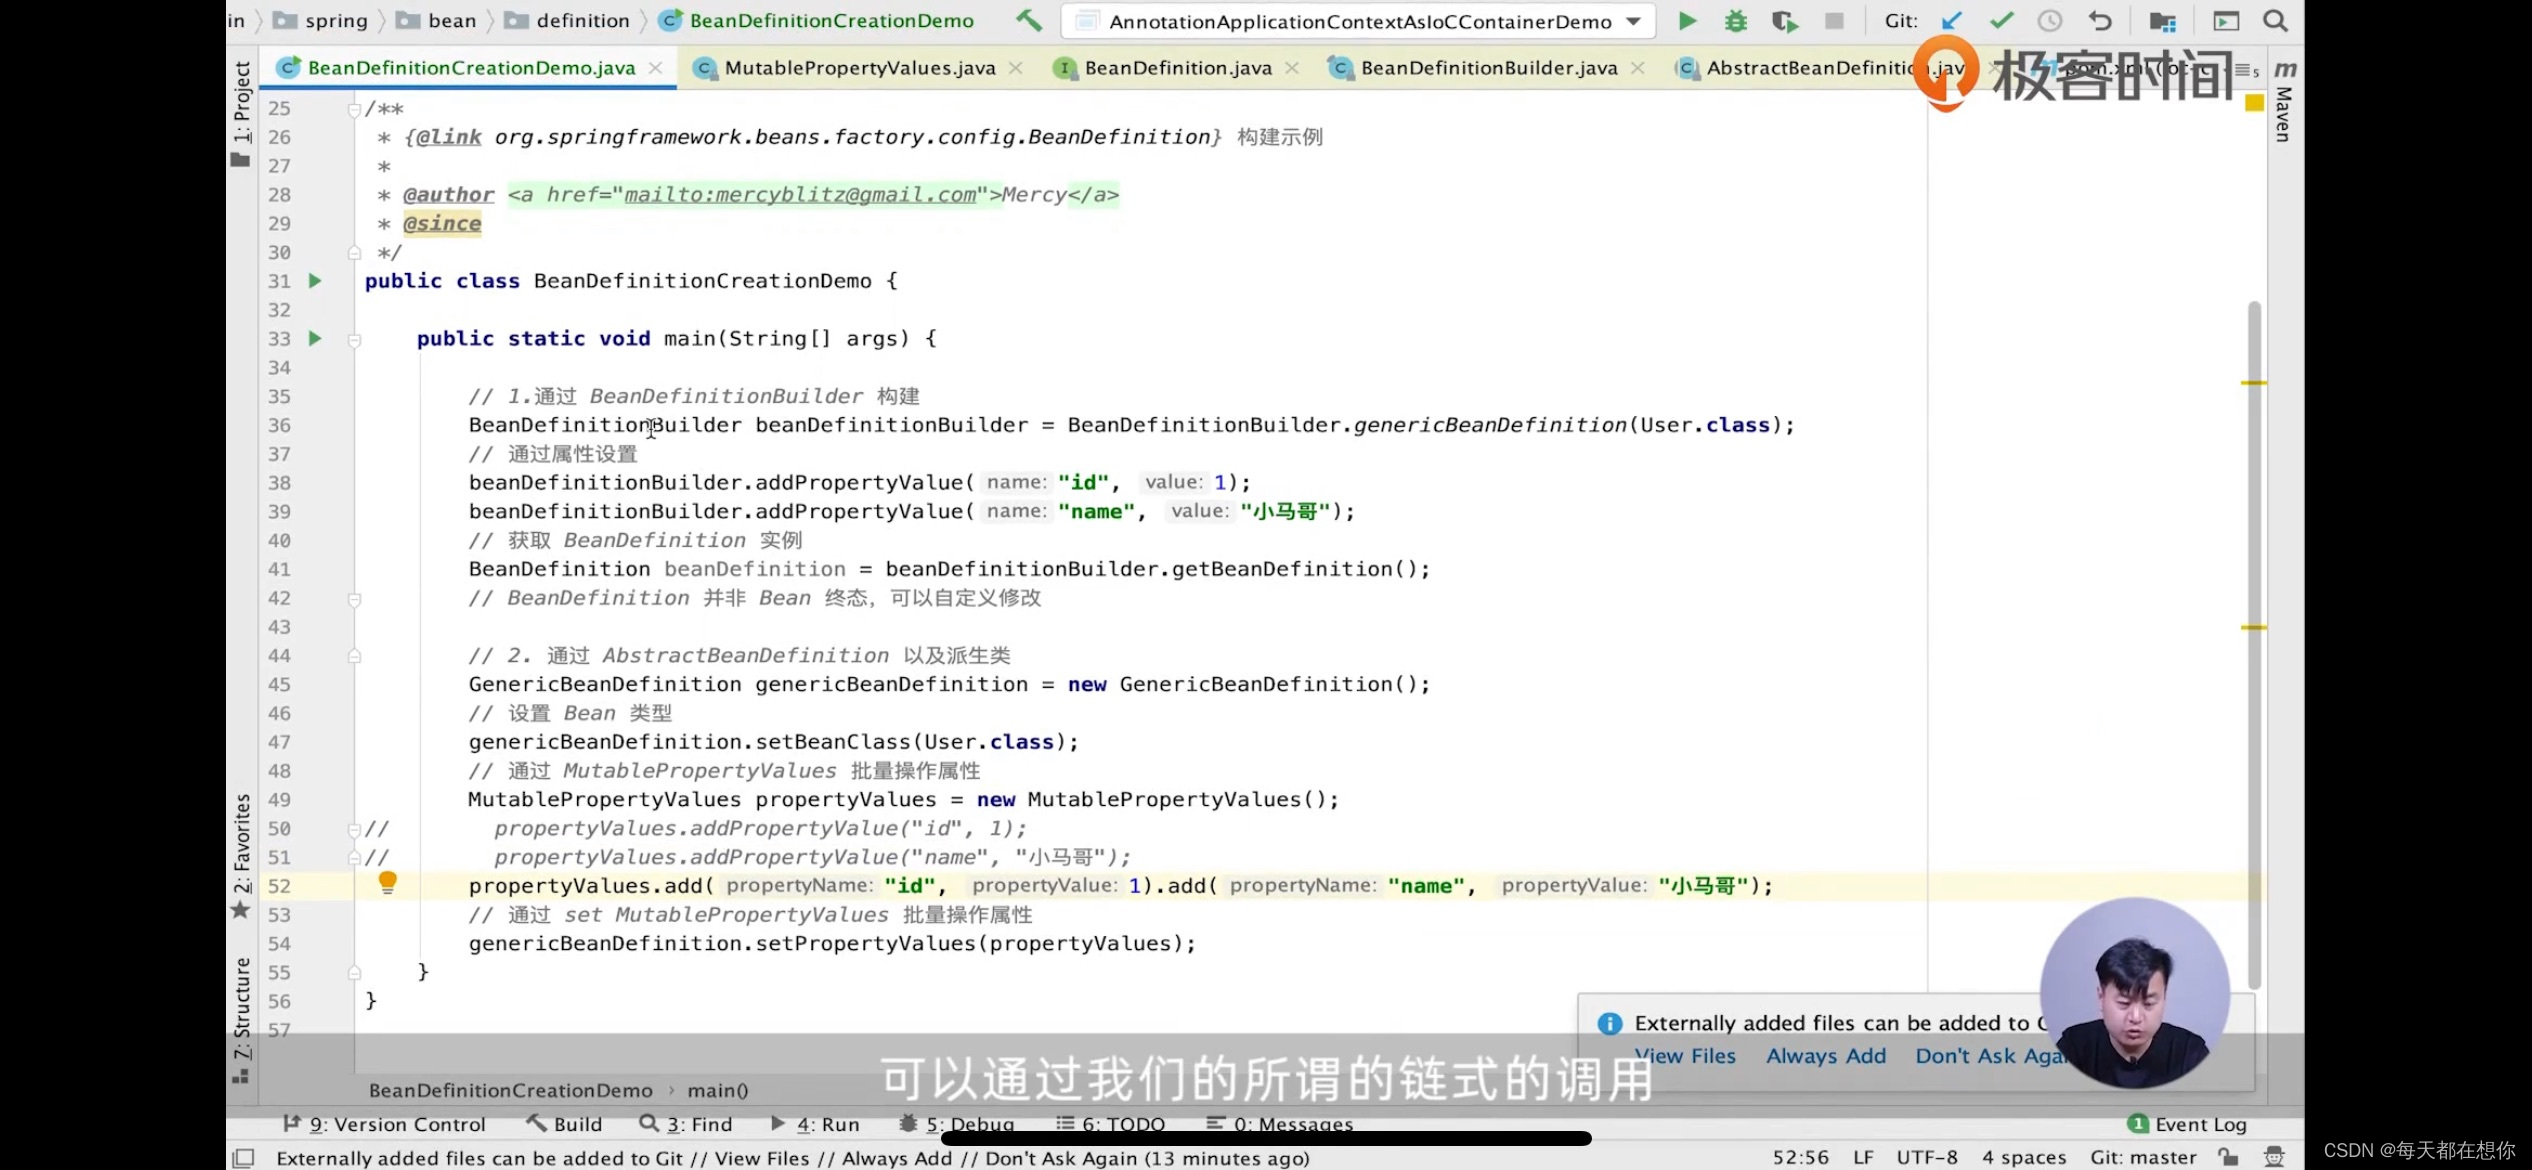Commit changes with Git checkmark icon
This screenshot has width=2532, height=1170.
point(2001,21)
